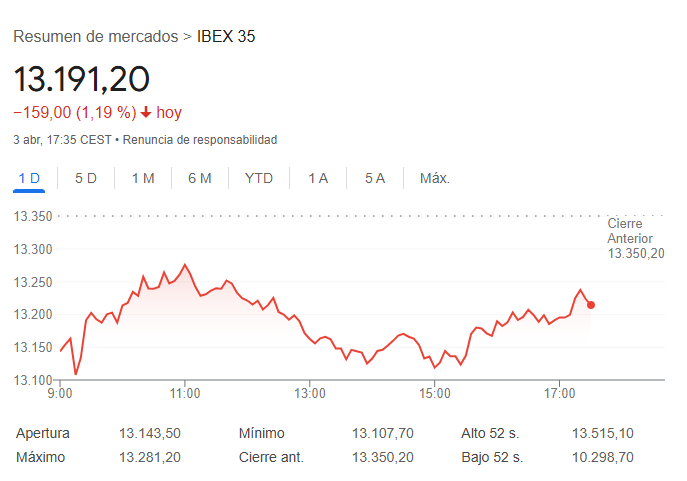Click the Apertura value 13.143,50
Screen dimensions: 687x481
pos(150,433)
